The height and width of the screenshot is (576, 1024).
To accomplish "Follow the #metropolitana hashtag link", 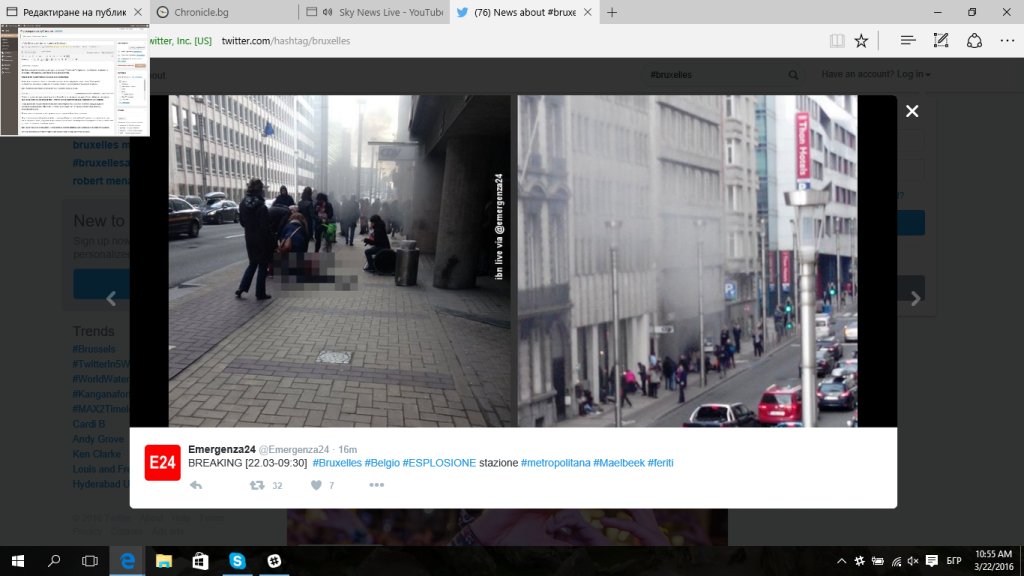I will pyautogui.click(x=556, y=463).
